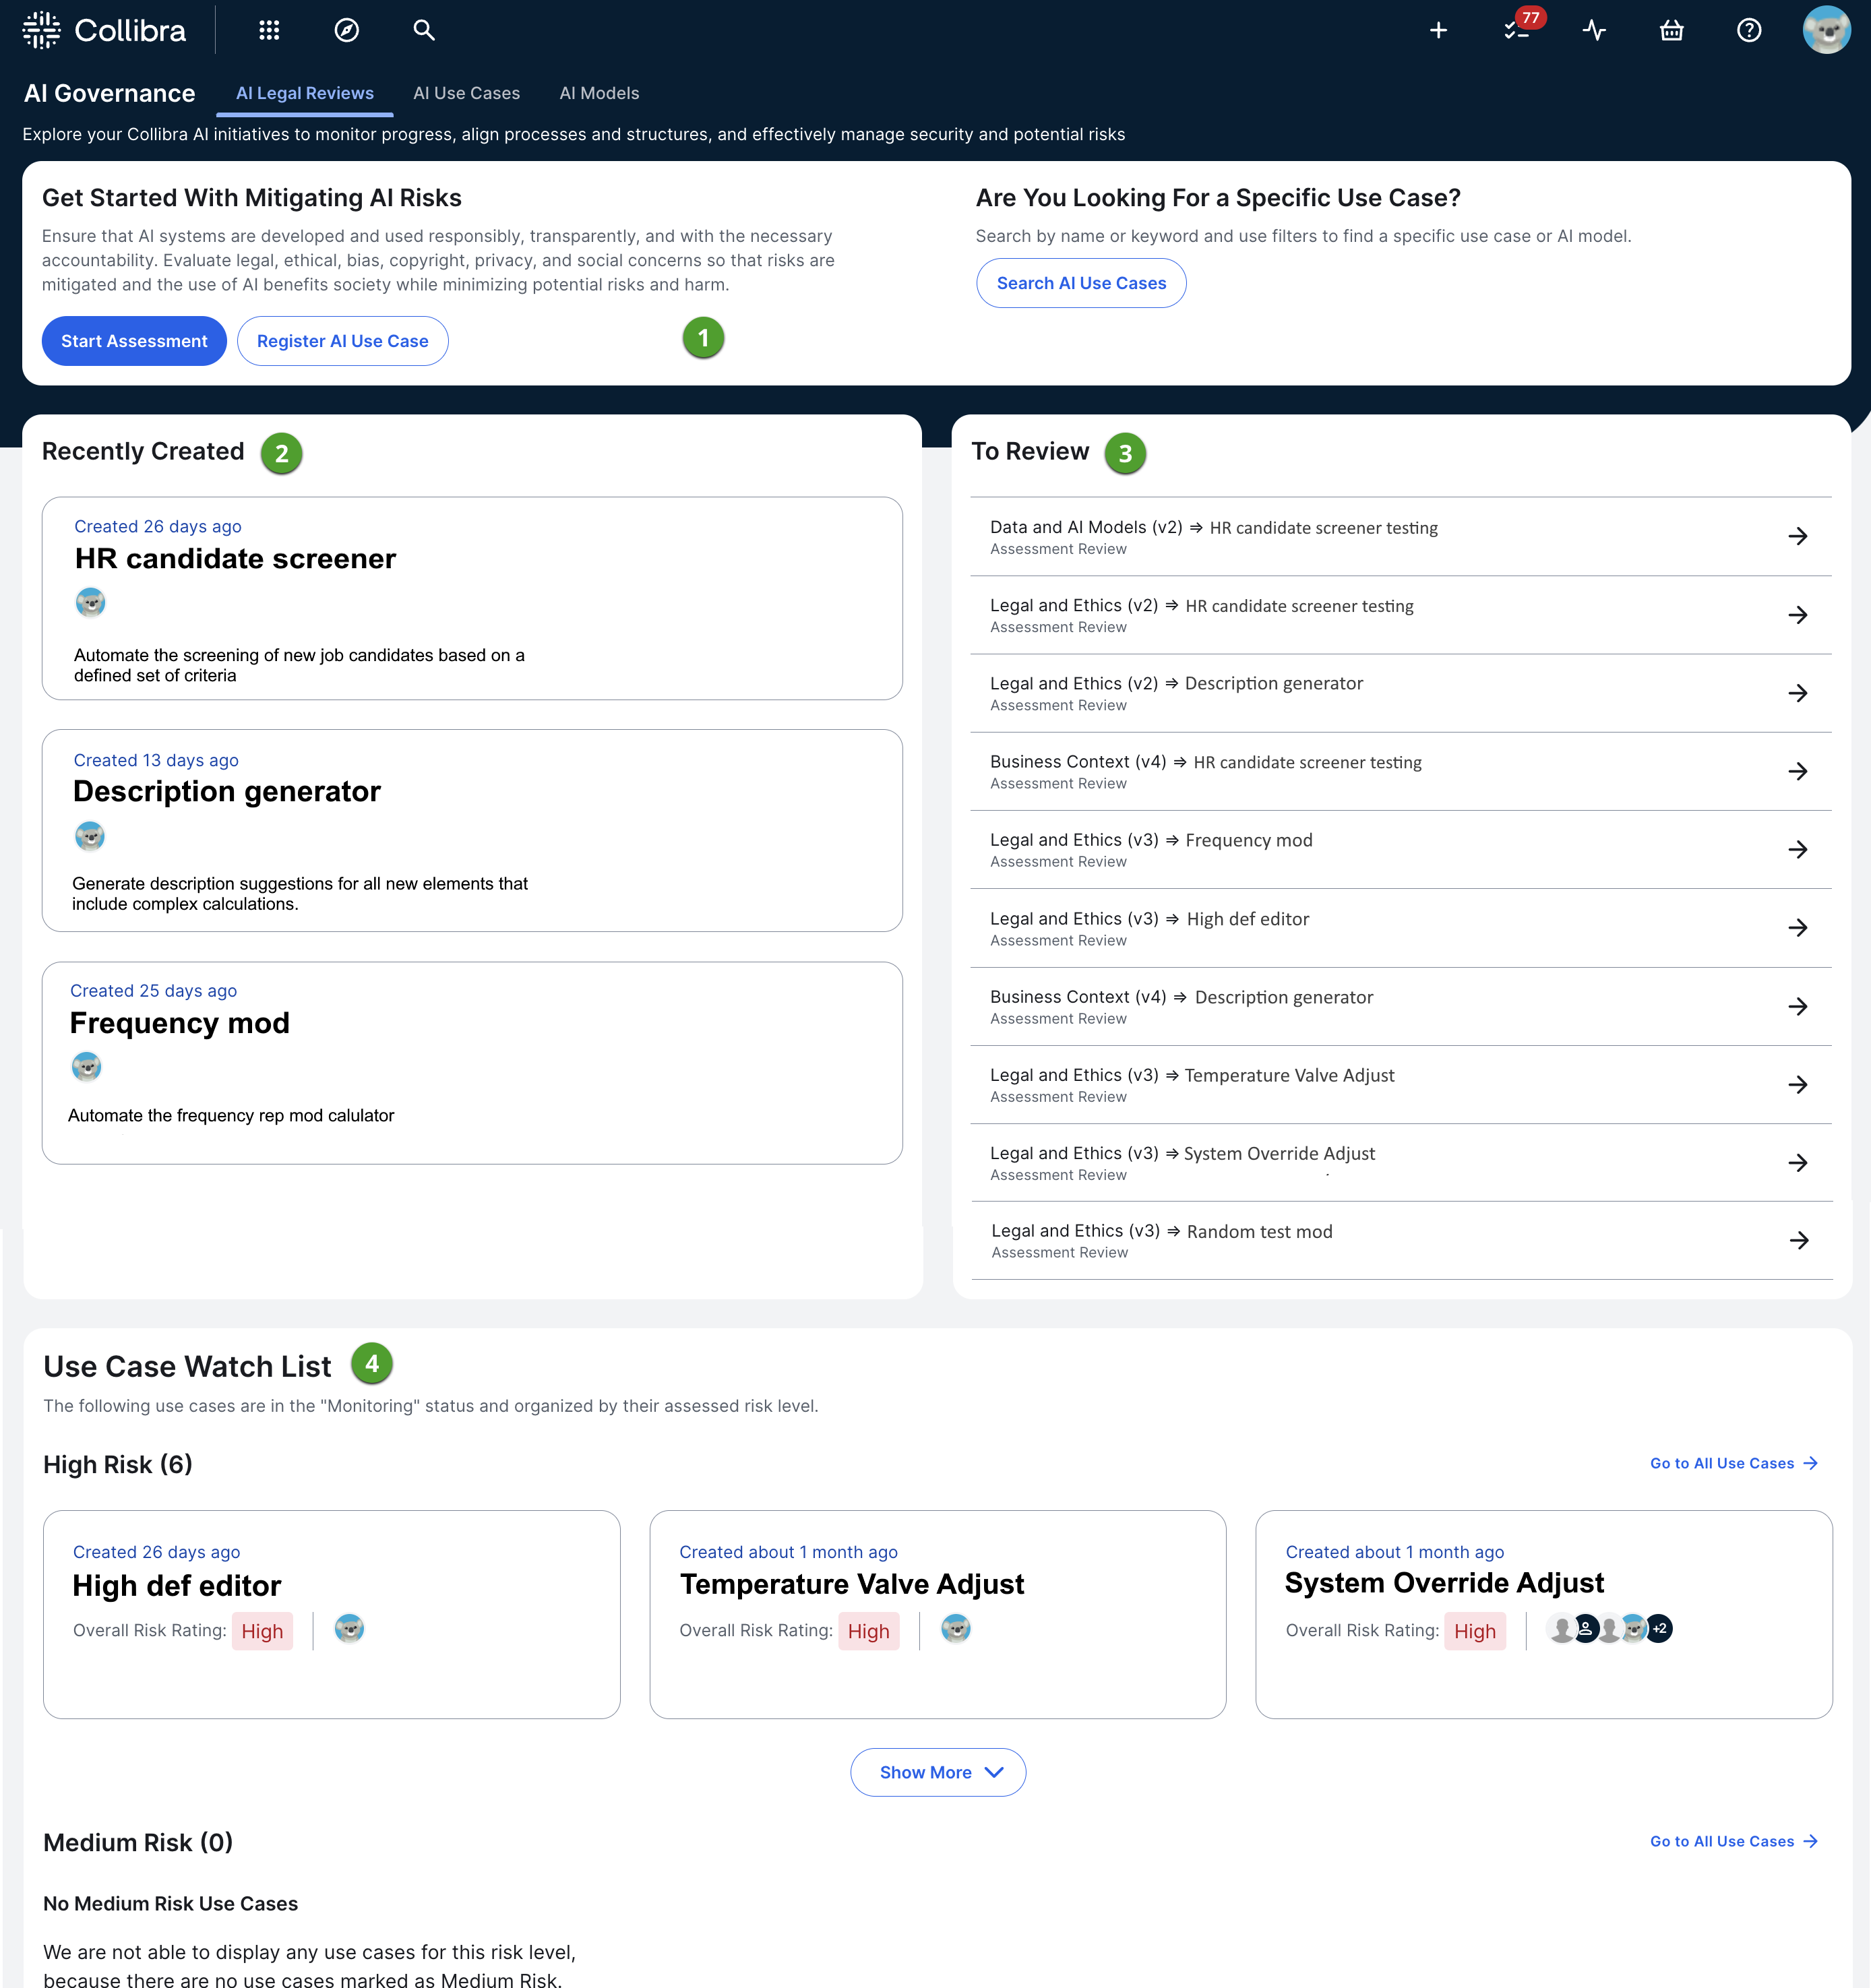Screen dimensions: 1871x1988
Task: Open arrow for Data and AI Models review
Action: click(1798, 537)
